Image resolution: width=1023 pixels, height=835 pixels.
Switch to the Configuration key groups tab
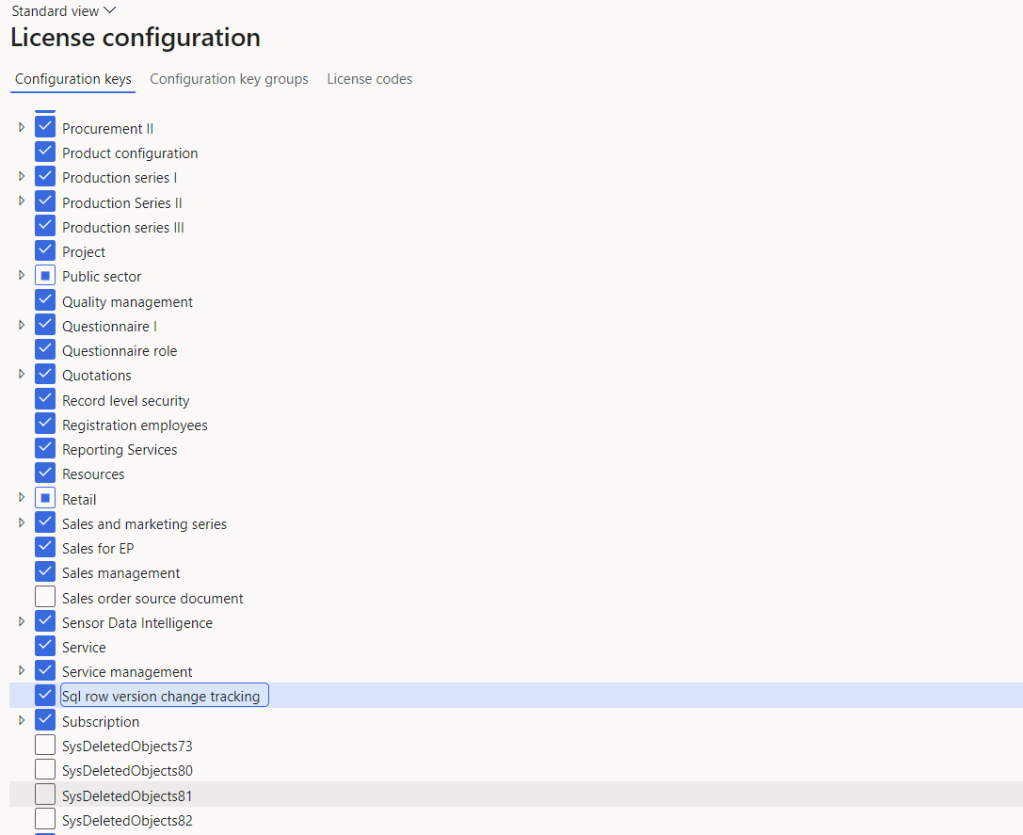point(229,79)
